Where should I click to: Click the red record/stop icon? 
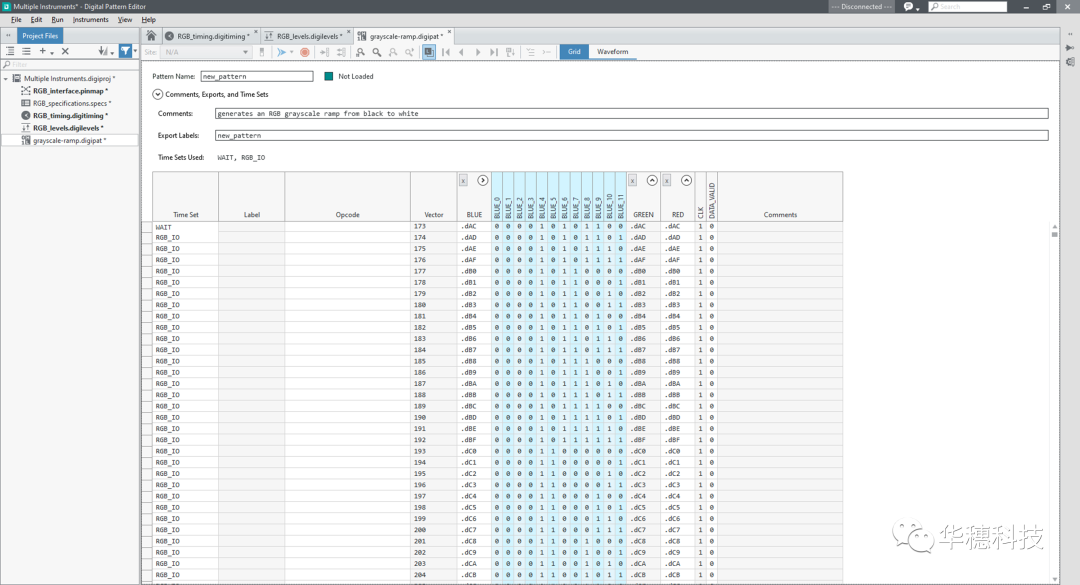tap(305, 52)
